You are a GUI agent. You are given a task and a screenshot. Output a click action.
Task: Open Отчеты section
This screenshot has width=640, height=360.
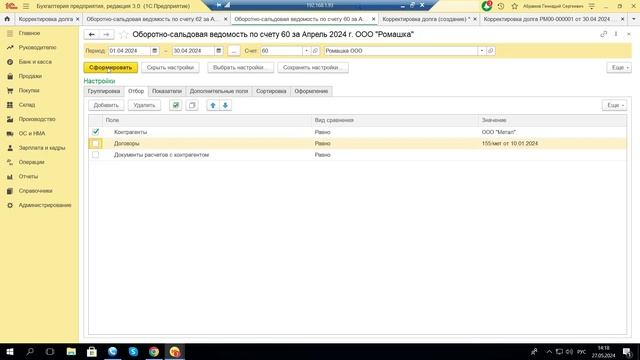[x=28, y=176]
